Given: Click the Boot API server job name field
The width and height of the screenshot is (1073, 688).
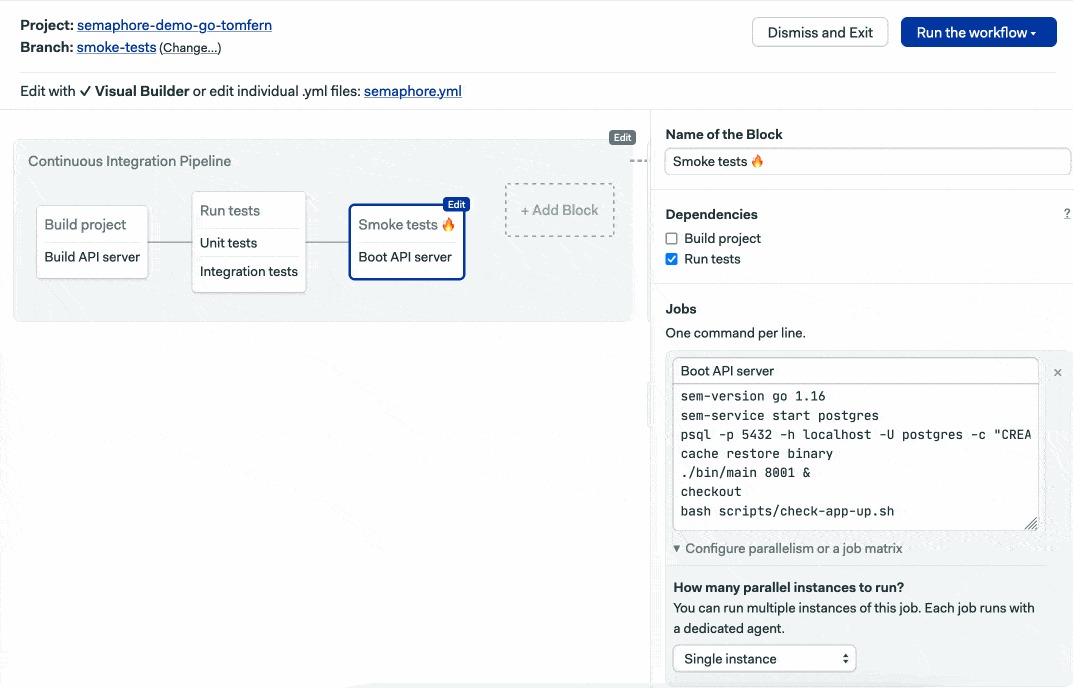Looking at the screenshot, I should [x=855, y=371].
